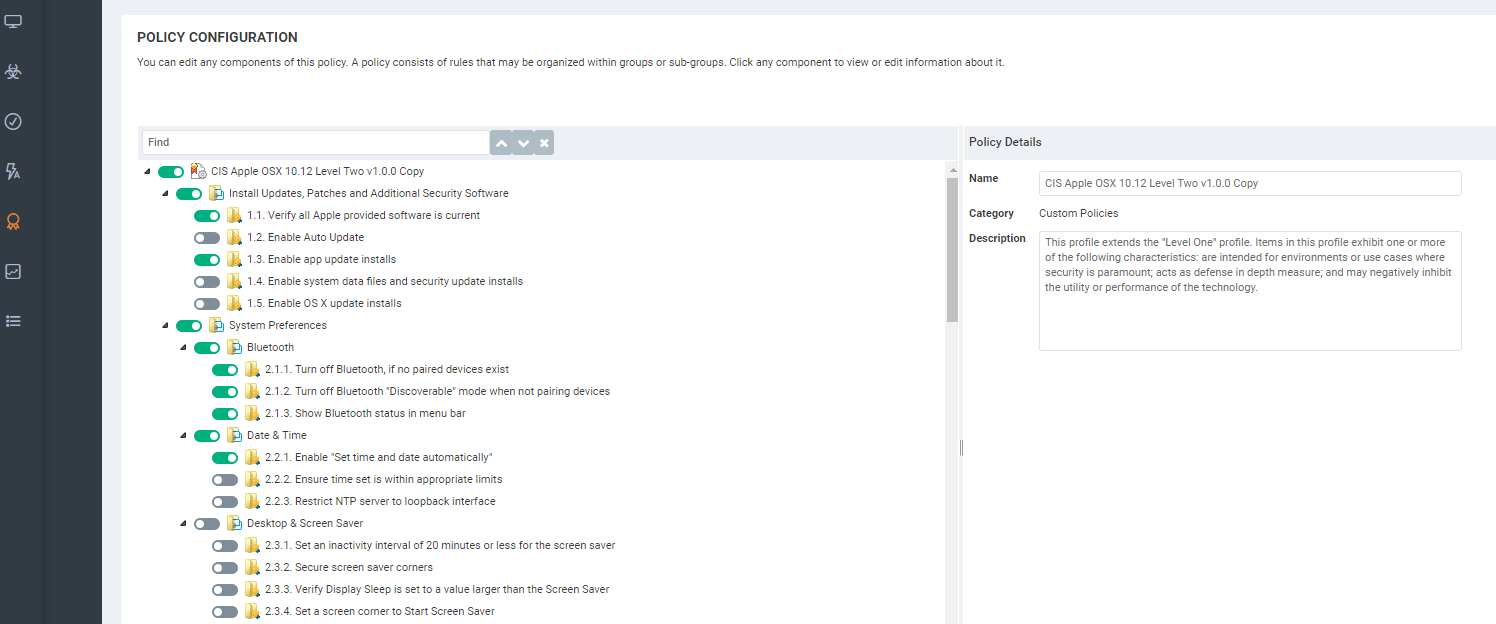Click the rule icon for 2.2.2 Ensure time set

[252, 479]
